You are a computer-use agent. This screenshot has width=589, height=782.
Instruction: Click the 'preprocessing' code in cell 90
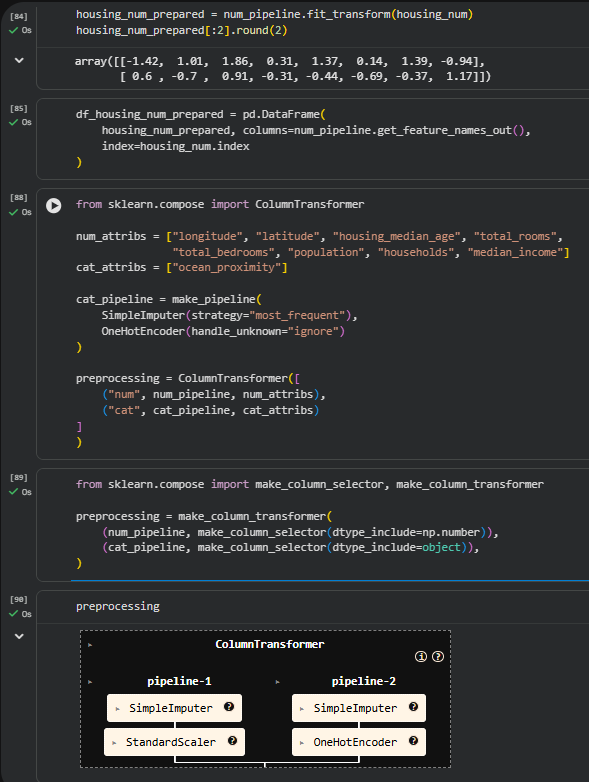pyautogui.click(x=118, y=606)
